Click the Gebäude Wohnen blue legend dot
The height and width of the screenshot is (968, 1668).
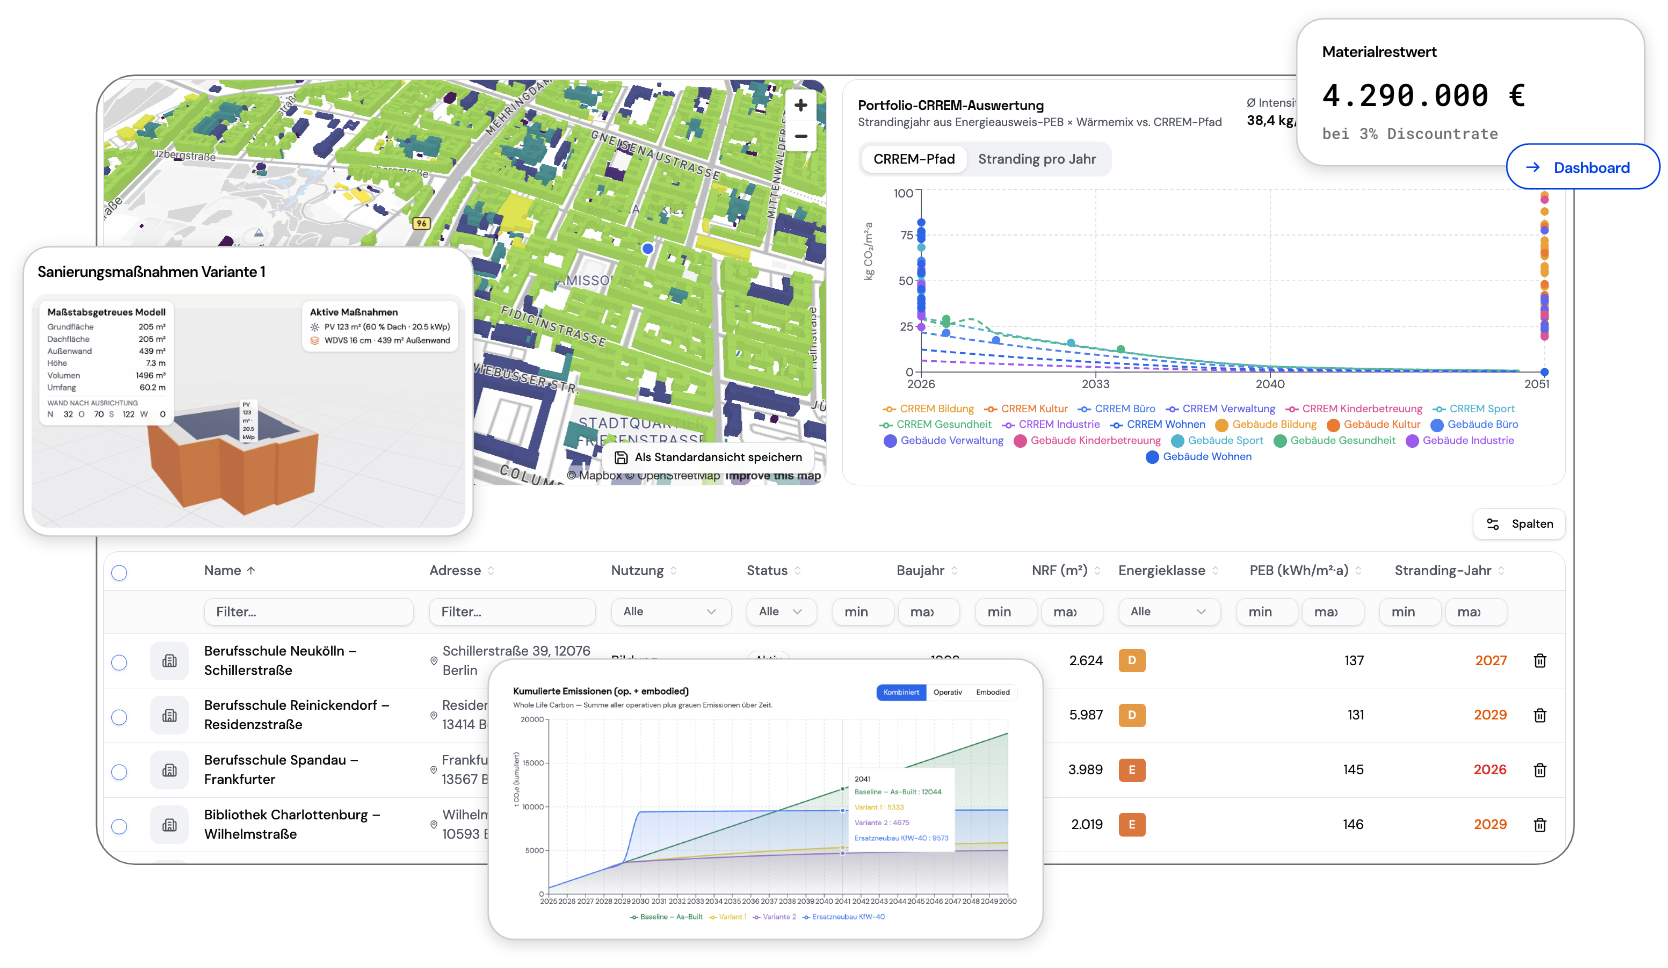click(x=1152, y=457)
